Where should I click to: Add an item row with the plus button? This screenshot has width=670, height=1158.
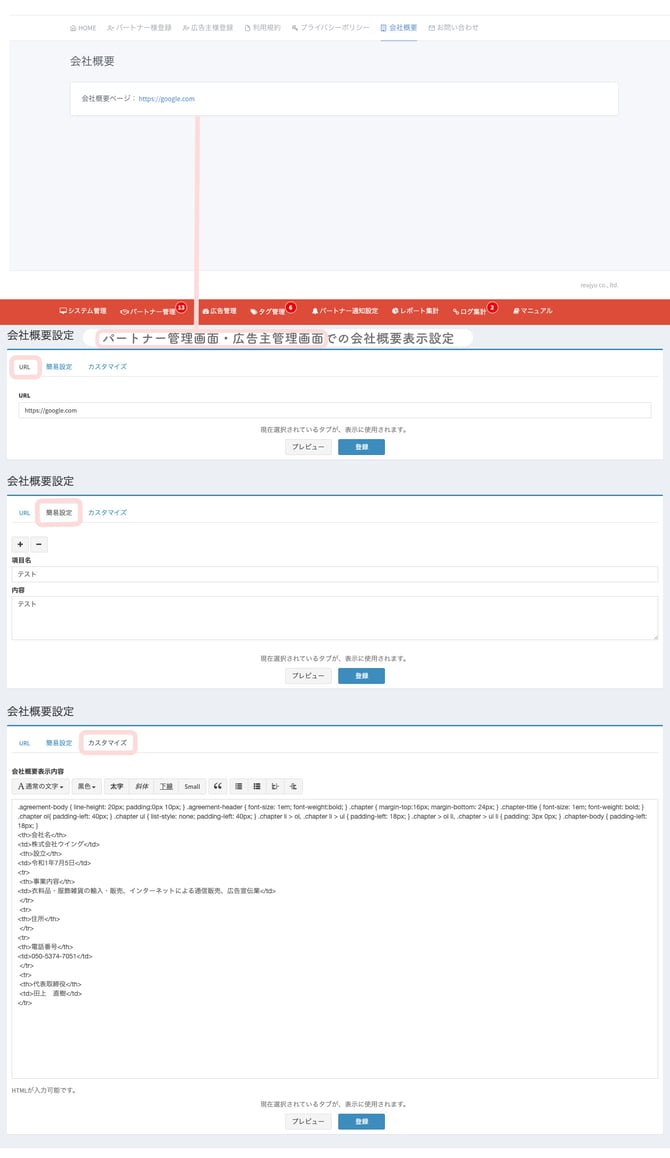(x=20, y=544)
